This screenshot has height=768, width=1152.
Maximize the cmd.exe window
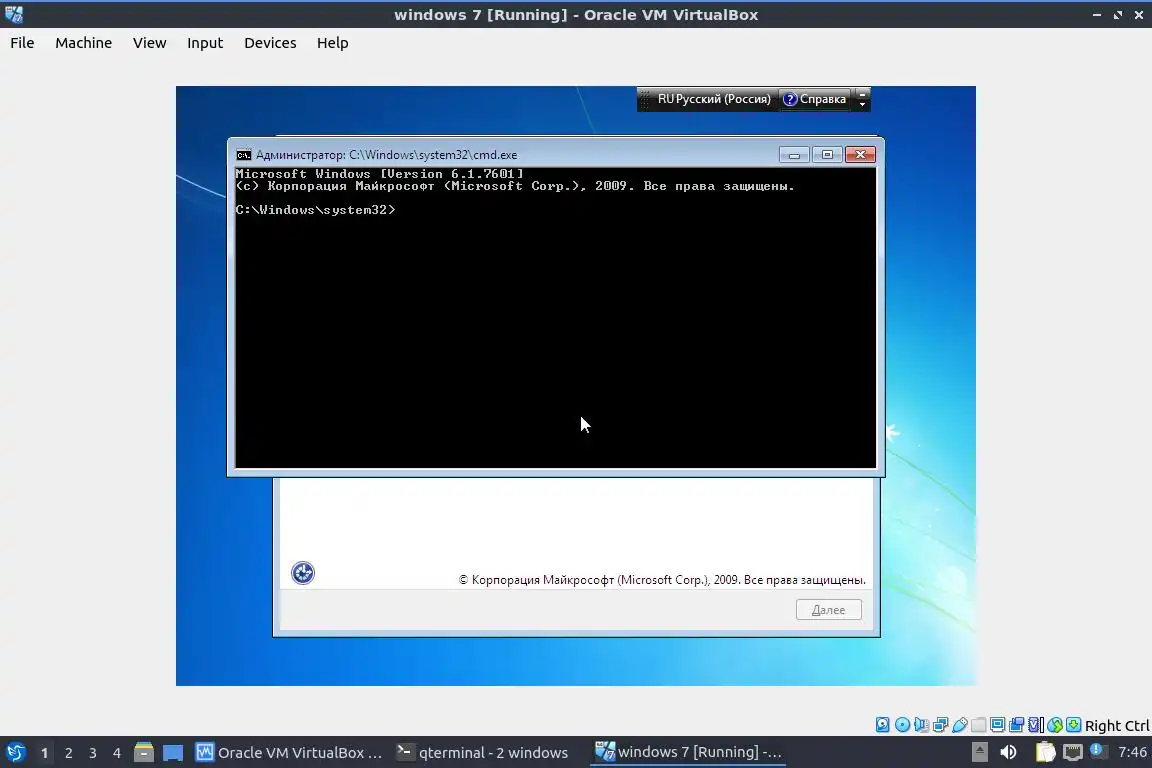tap(827, 154)
